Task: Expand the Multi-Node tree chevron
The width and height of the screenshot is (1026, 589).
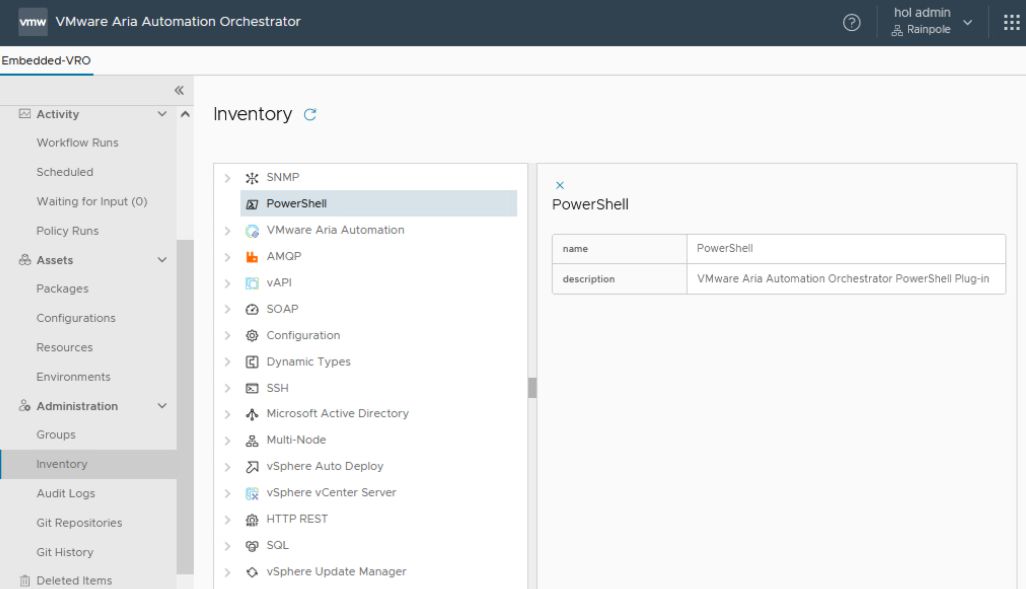Action: tap(227, 440)
